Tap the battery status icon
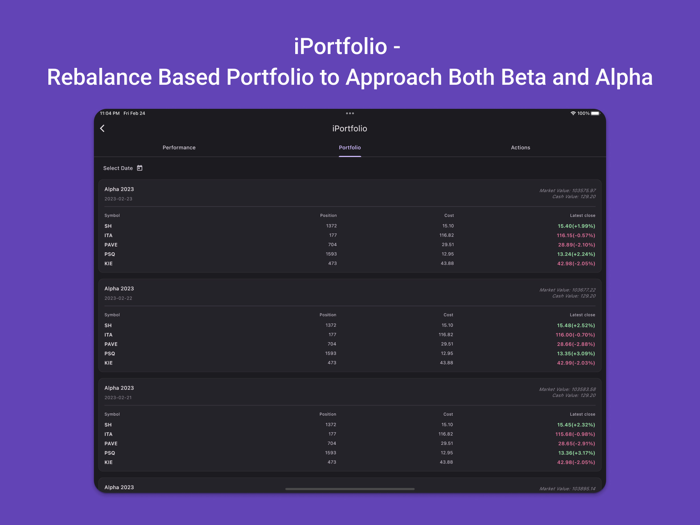Screen dimensions: 700x525 point(595,113)
